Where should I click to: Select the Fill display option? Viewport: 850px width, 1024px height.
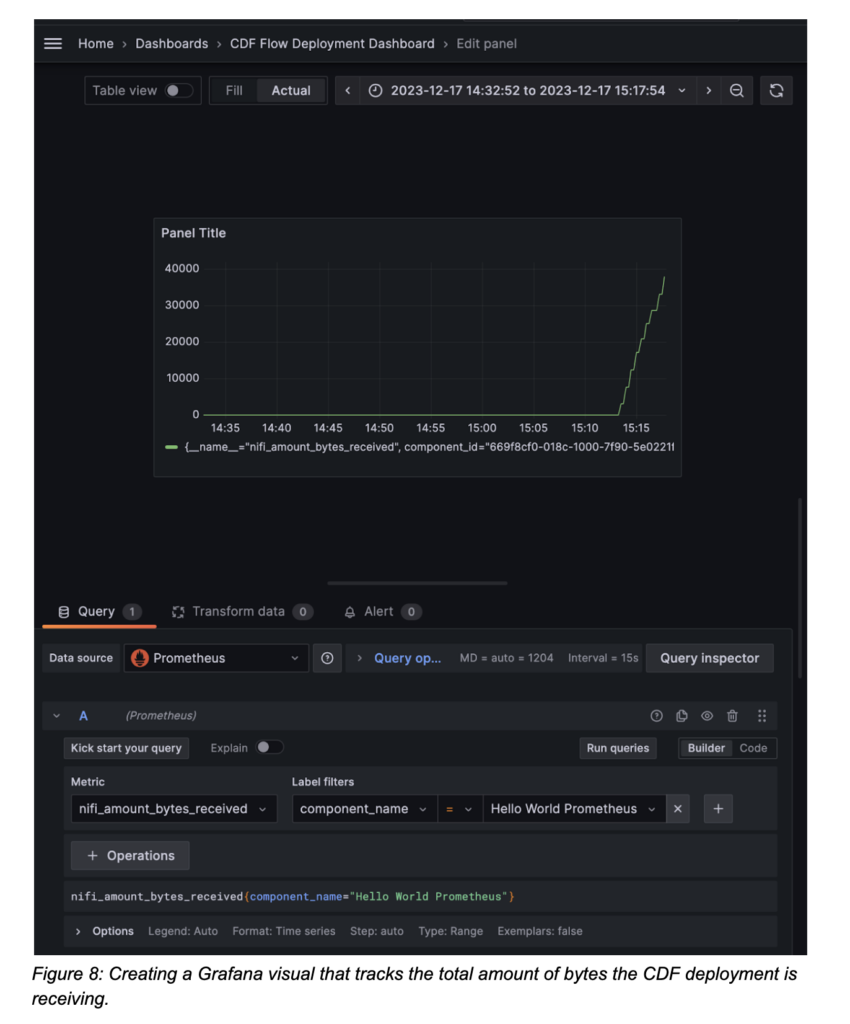coord(234,91)
